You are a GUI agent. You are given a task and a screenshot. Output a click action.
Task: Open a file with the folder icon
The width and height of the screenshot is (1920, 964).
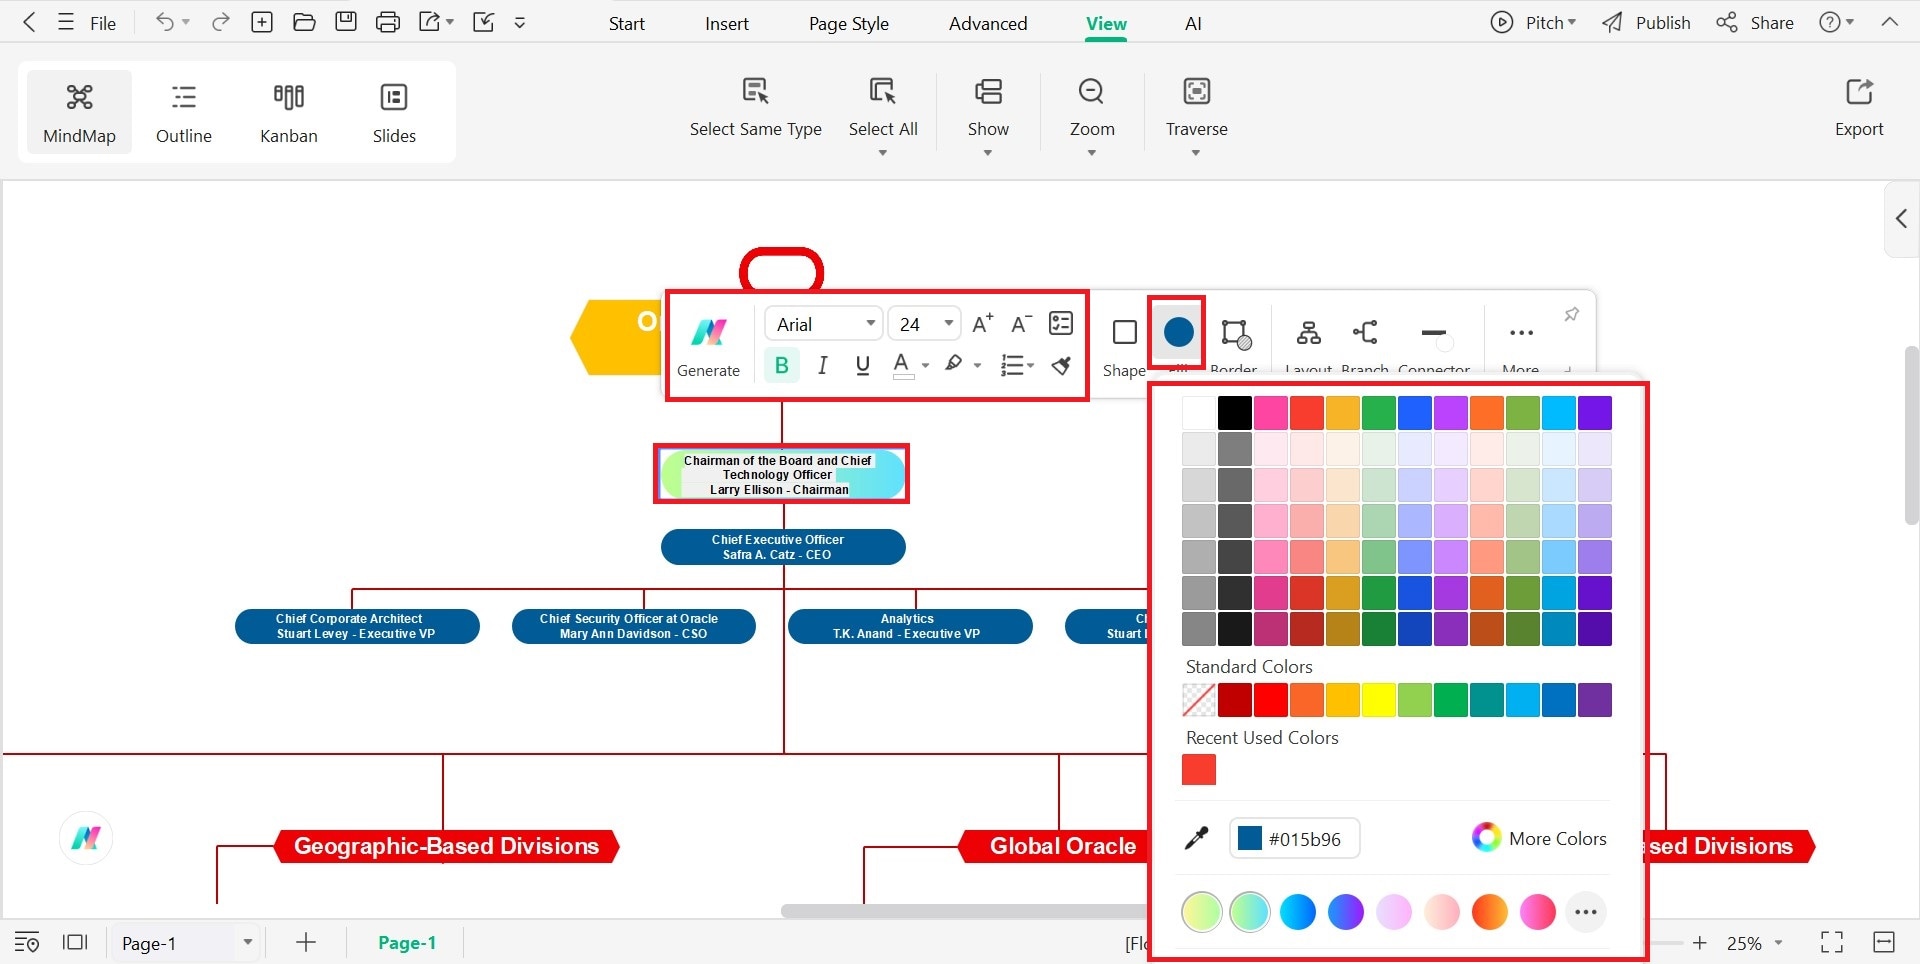click(304, 22)
